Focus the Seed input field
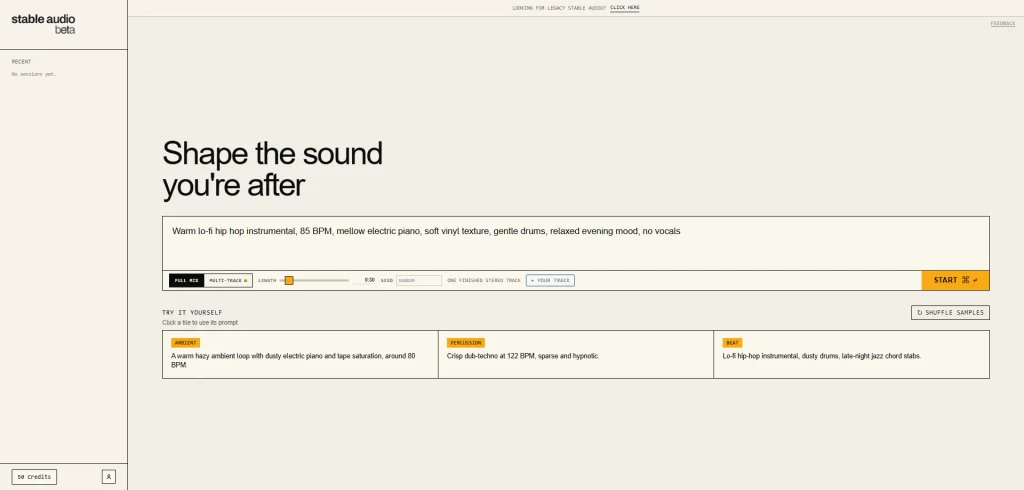The image size is (1024, 490). click(x=419, y=280)
